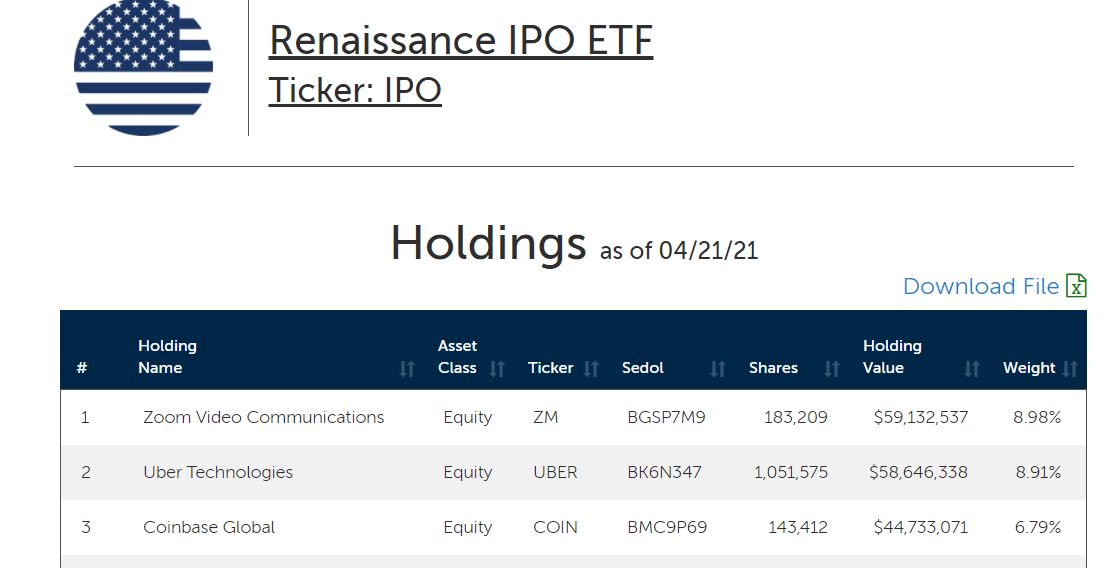This screenshot has height=568, width=1119.
Task: Click the Excel file icon
Action: click(x=1076, y=286)
